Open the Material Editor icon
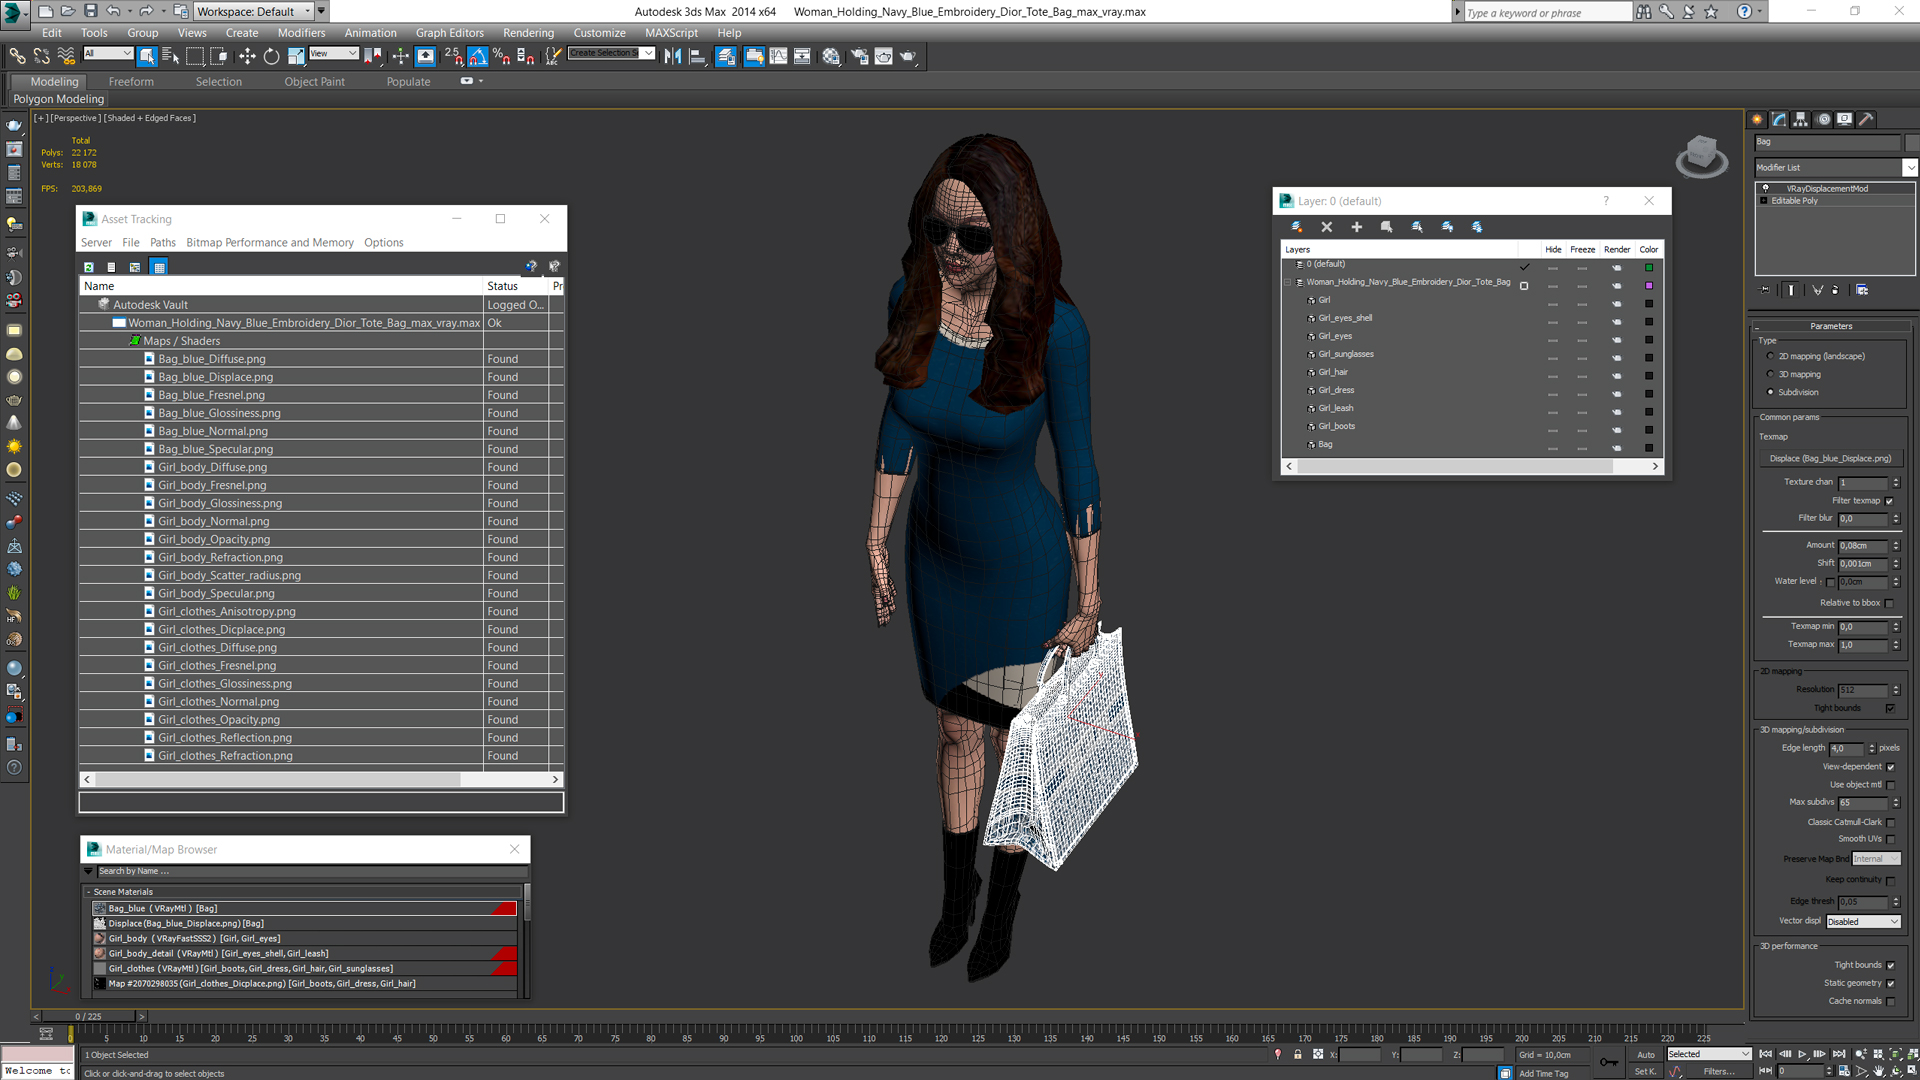This screenshot has height=1080, width=1920. click(x=831, y=57)
